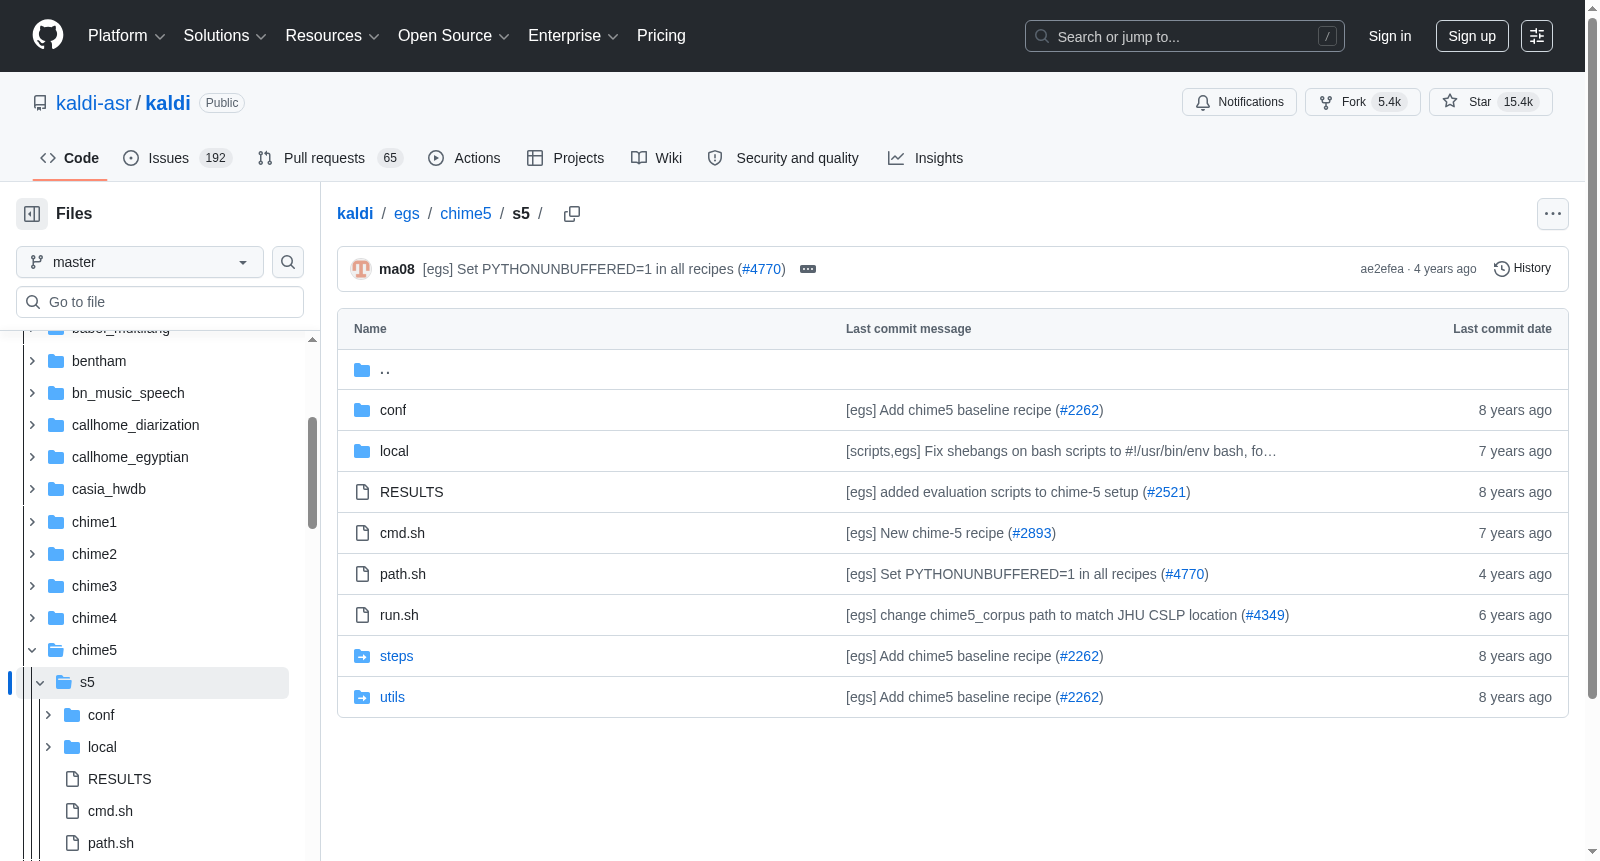1600x861 pixels.
Task: Click the RESULTS file icon in file list
Action: 362,492
